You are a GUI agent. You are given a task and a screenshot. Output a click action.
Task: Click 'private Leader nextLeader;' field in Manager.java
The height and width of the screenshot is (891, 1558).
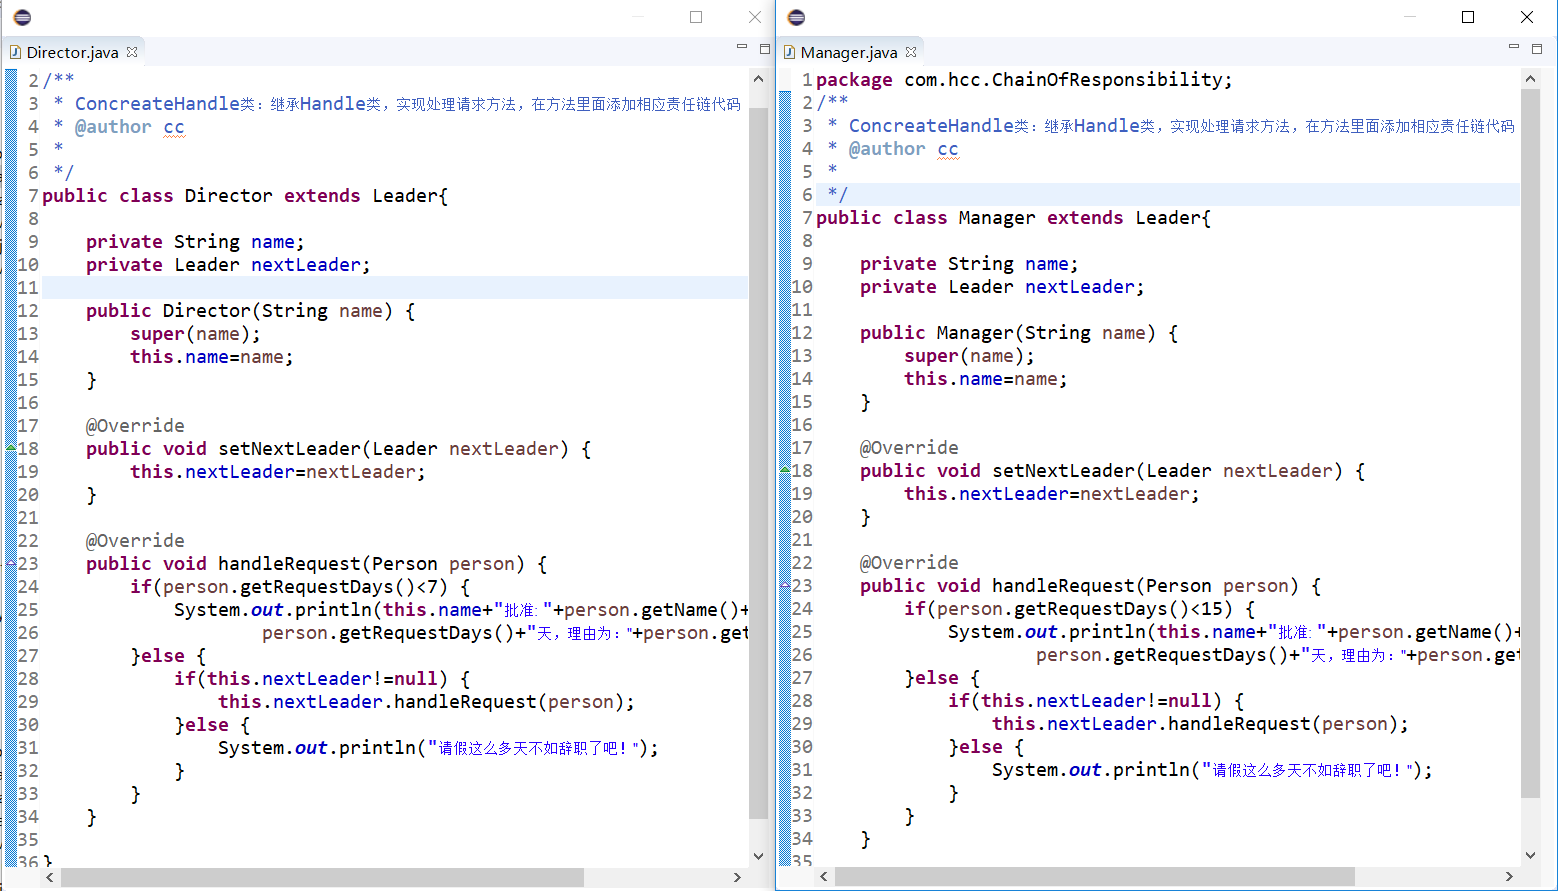tap(1002, 287)
